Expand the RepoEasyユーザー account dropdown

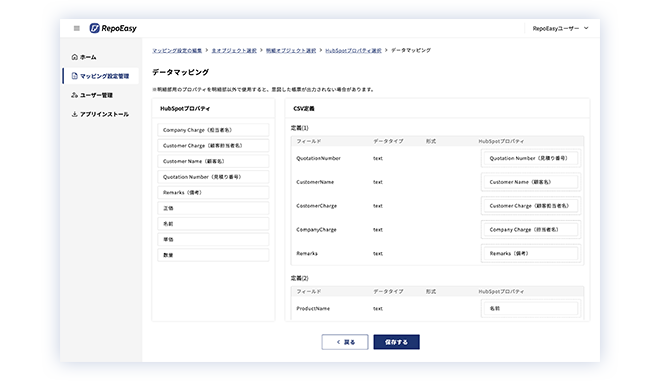560,28
